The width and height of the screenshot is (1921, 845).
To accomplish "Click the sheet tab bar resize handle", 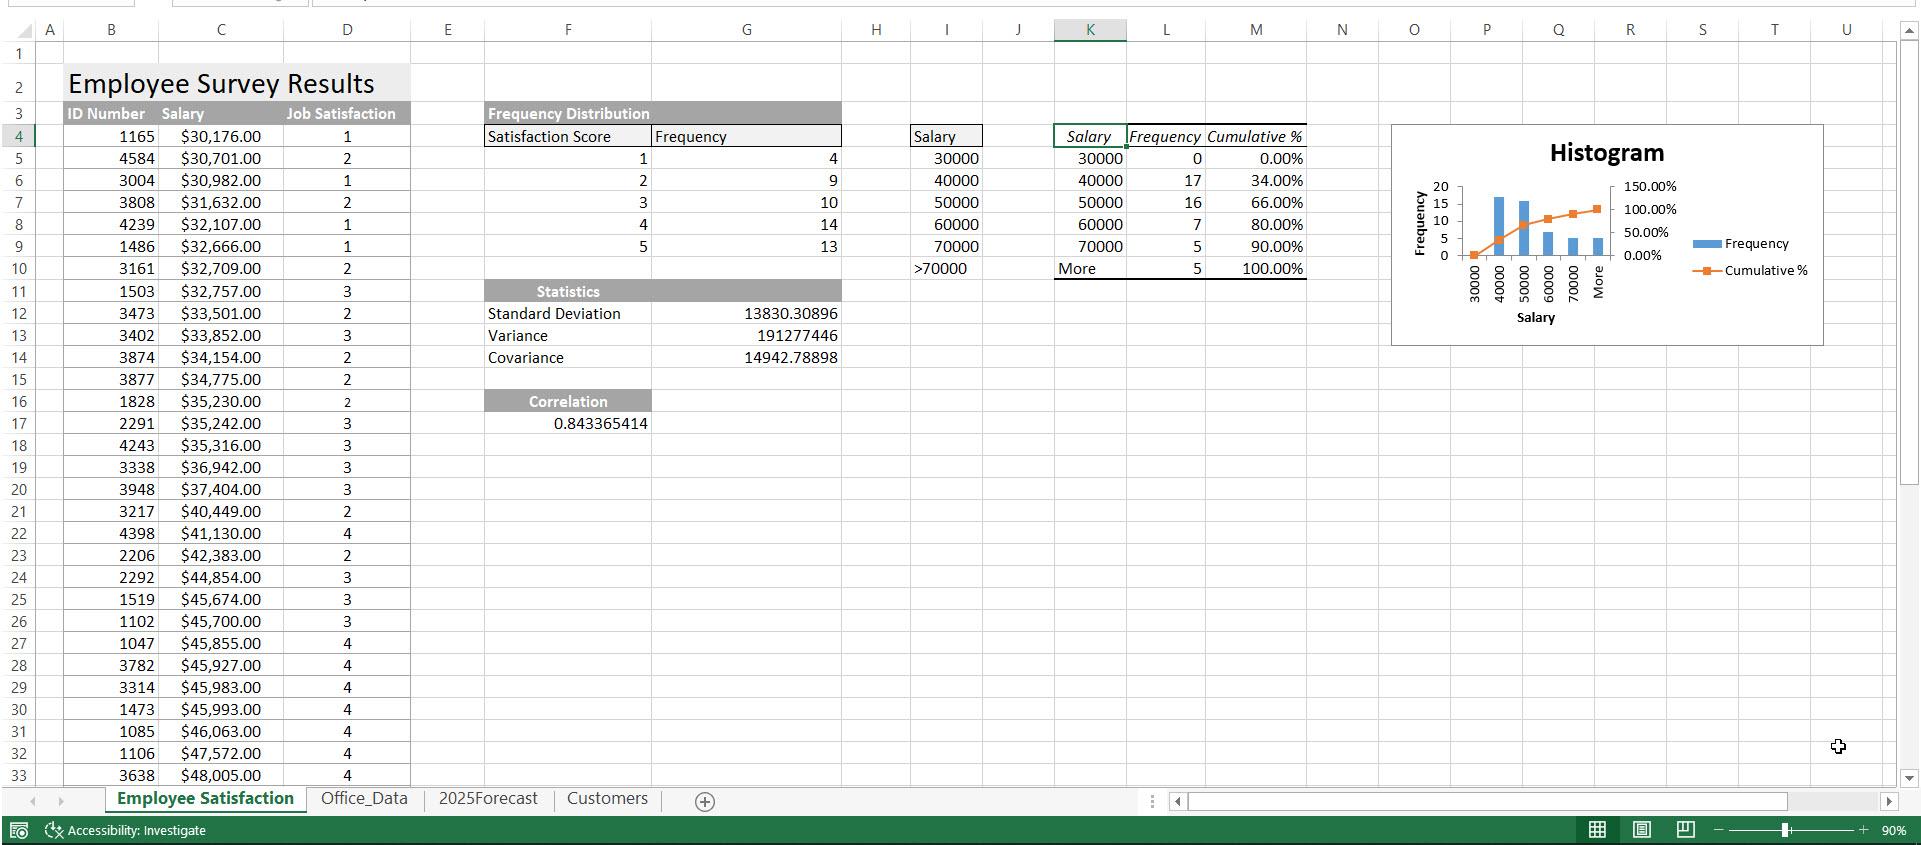I will click(1152, 801).
